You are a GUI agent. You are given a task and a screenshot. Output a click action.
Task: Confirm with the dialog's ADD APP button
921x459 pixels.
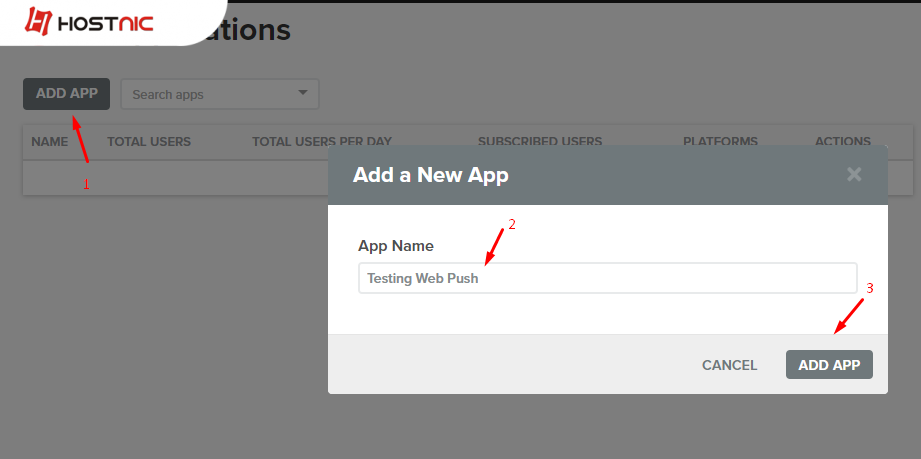pyautogui.click(x=829, y=365)
